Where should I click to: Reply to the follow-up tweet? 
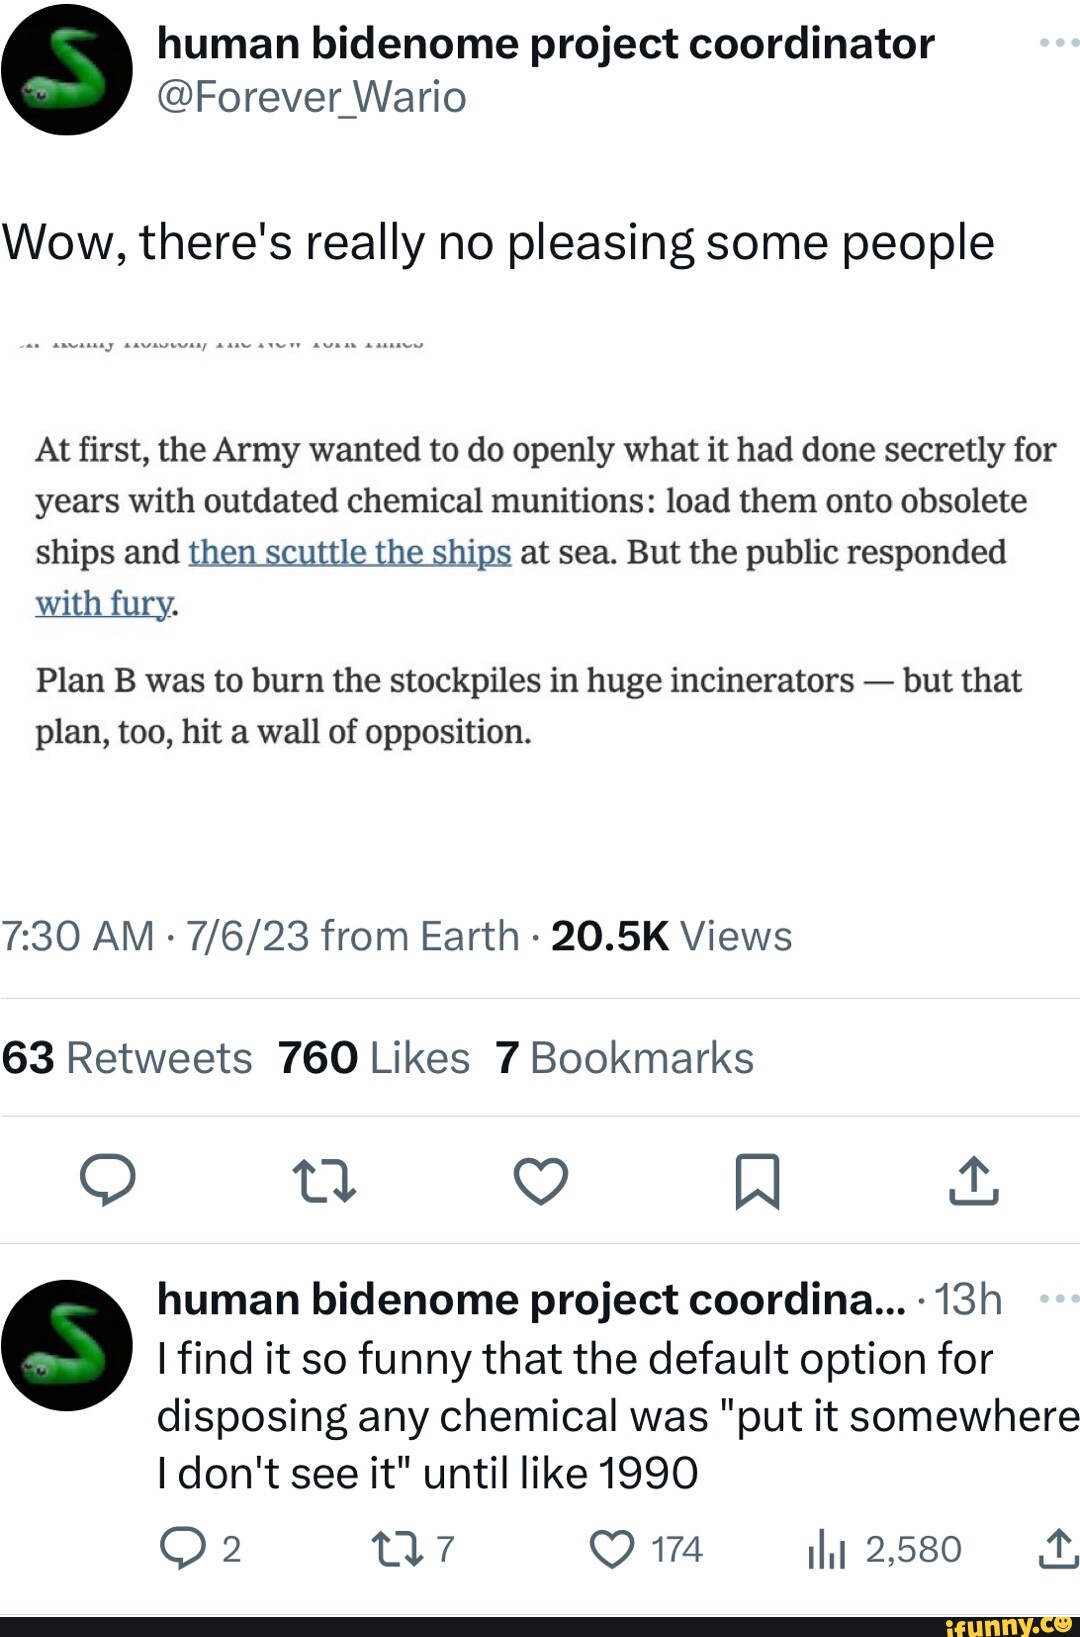coord(183,1549)
